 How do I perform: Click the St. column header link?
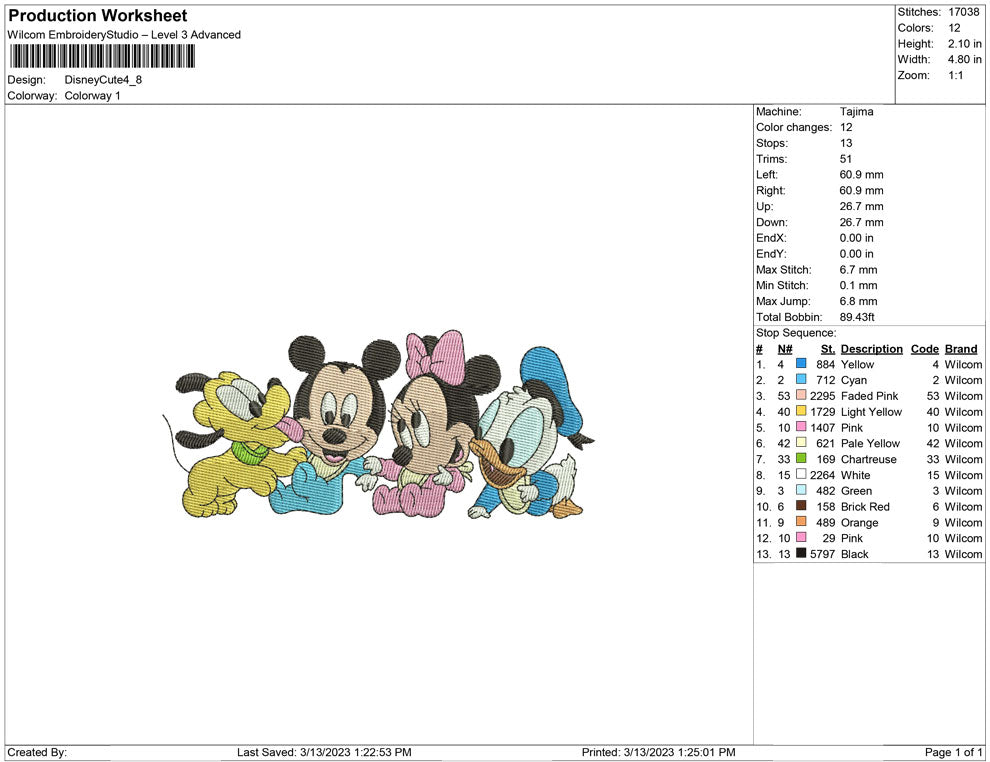827,348
